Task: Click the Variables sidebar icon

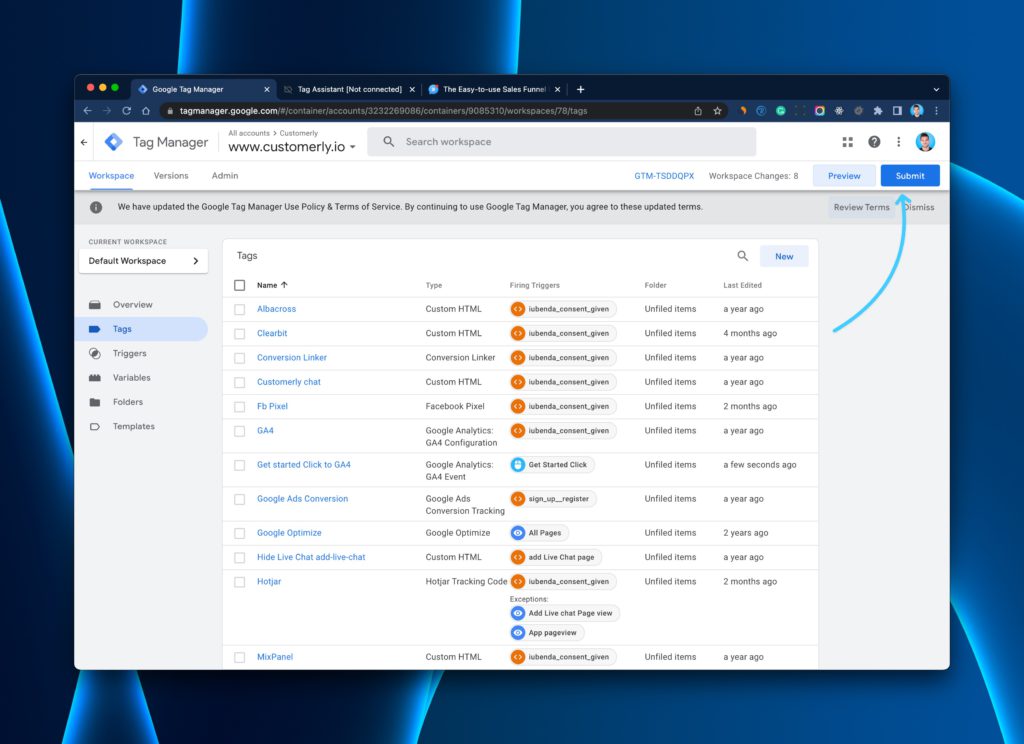Action: [x=95, y=378]
